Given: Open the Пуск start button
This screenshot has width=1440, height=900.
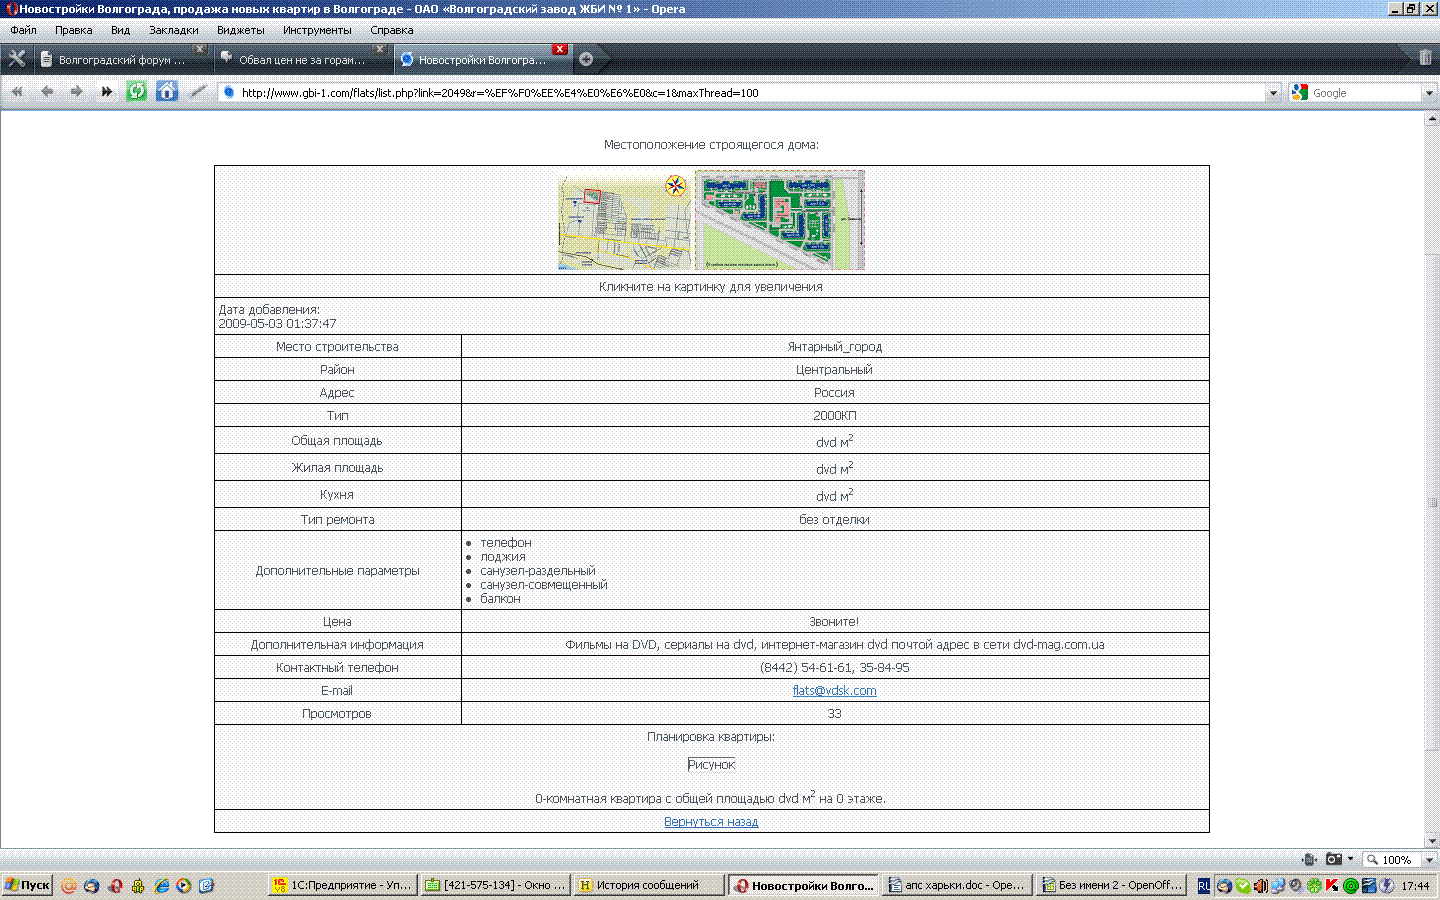Looking at the screenshot, I should click(x=27, y=885).
